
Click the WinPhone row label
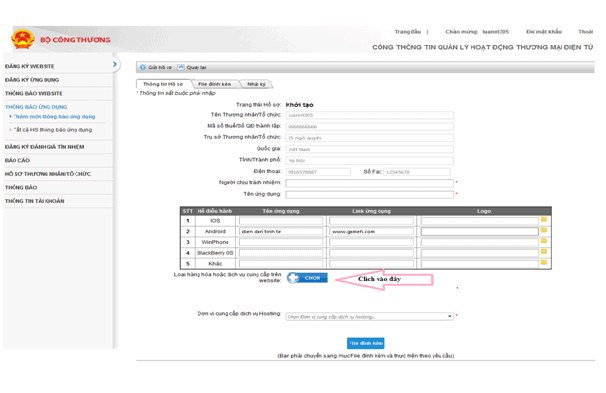215,242
